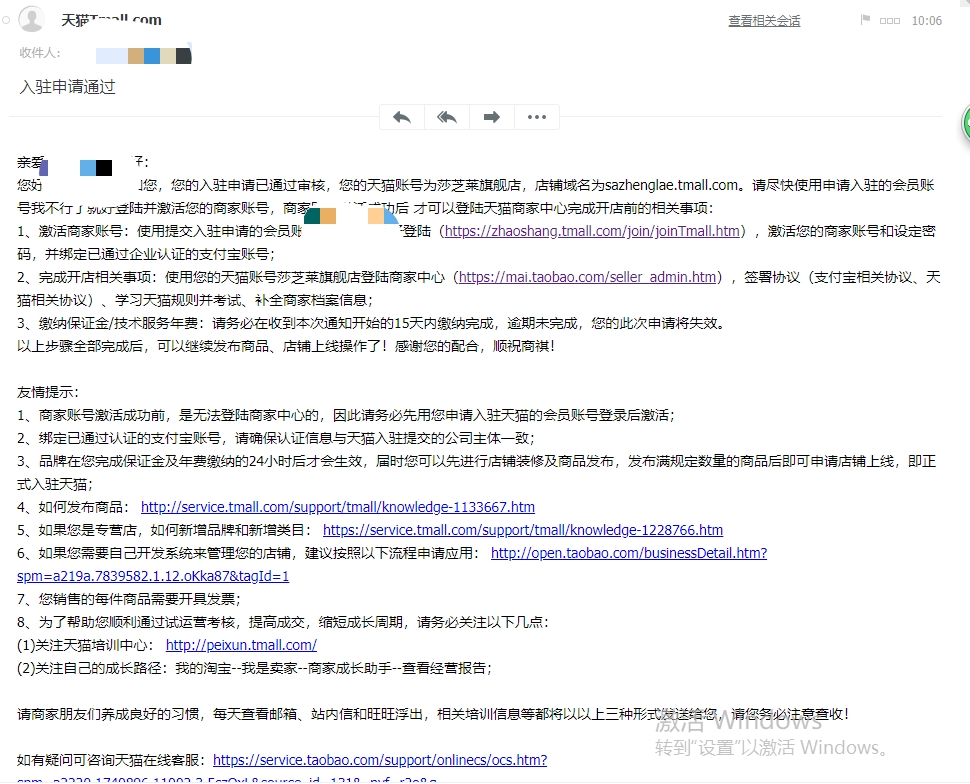Open the knowledge-1133667.htm support link
Viewport: 970px width, 784px height.
(338, 507)
